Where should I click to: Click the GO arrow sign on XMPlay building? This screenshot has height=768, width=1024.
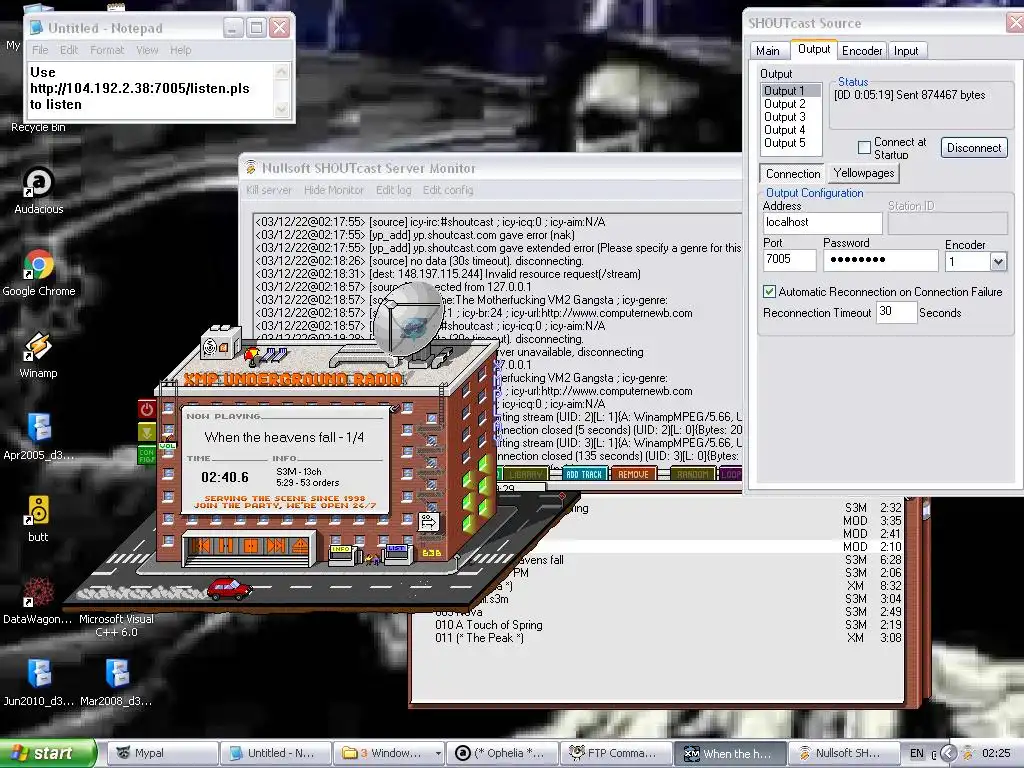coord(429,522)
